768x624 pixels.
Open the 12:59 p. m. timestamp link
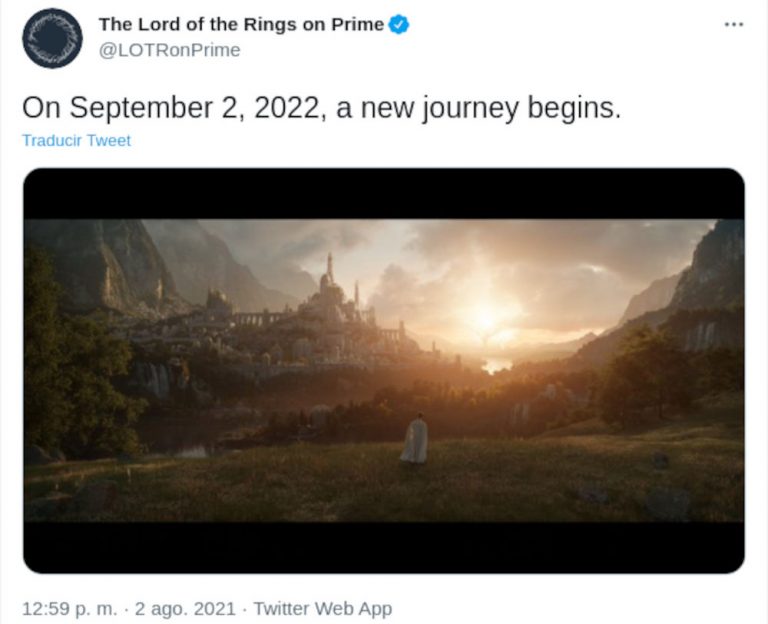pyautogui.click(x=65, y=608)
